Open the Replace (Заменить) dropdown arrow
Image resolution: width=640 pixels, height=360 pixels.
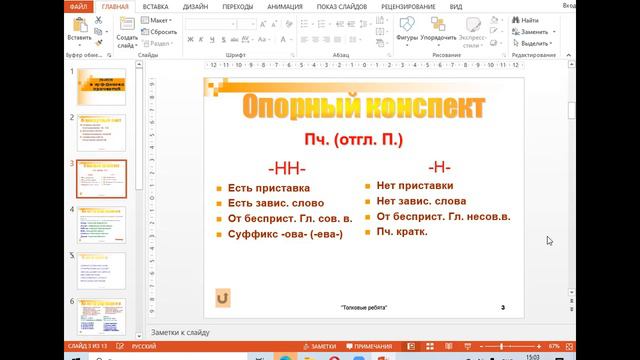pyautogui.click(x=554, y=31)
